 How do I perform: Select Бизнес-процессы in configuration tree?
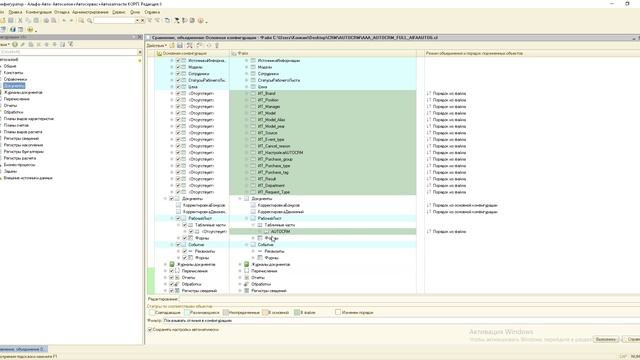20,165
